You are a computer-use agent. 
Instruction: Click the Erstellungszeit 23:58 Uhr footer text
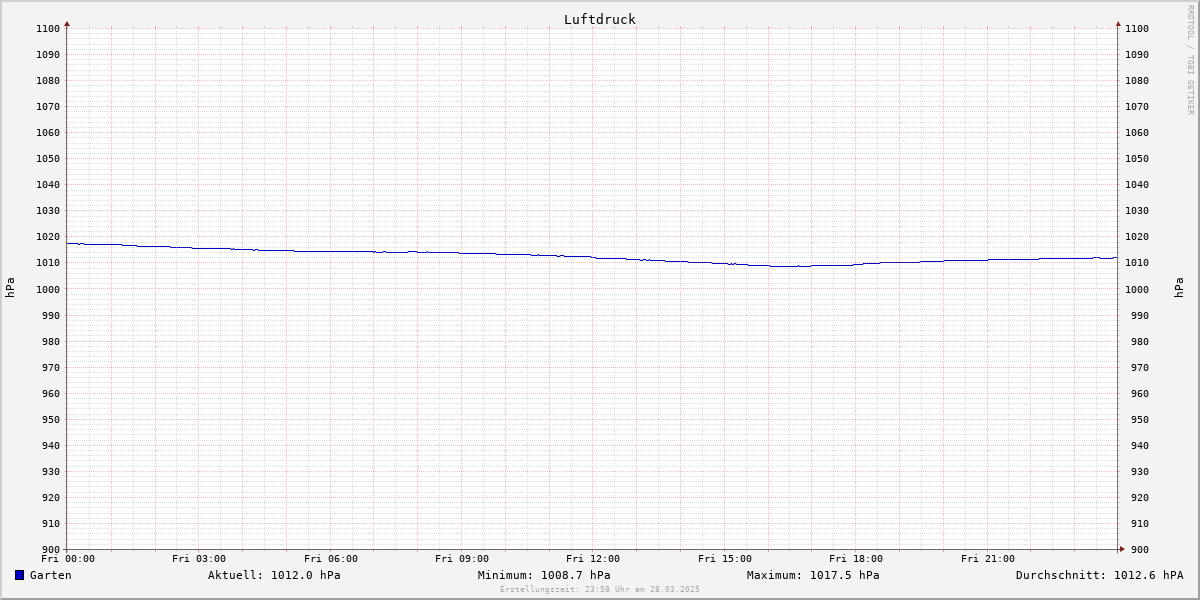coord(600,589)
